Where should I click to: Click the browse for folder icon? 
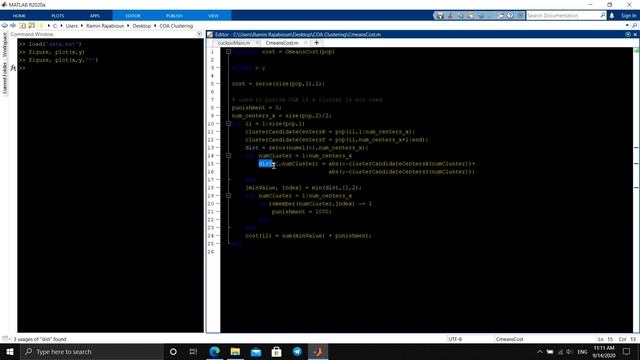pyautogui.click(x=31, y=26)
